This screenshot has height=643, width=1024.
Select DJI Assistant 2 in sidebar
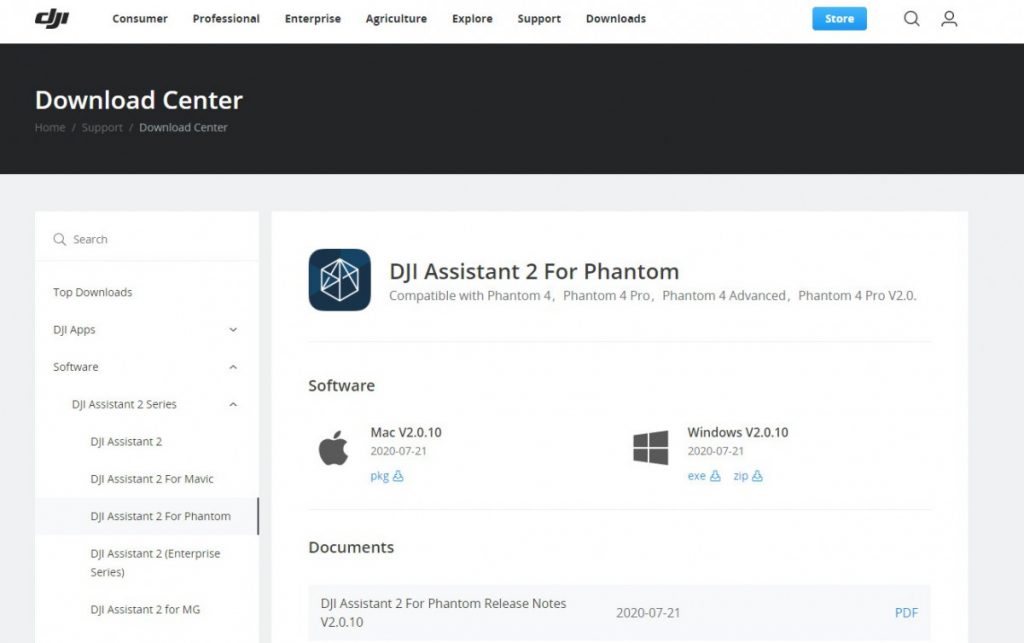coord(126,441)
